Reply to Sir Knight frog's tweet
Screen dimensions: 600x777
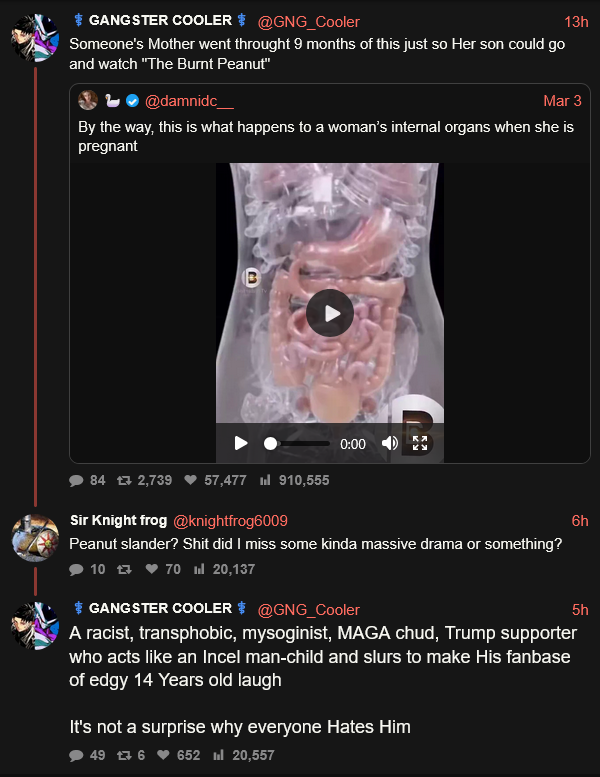[76, 569]
